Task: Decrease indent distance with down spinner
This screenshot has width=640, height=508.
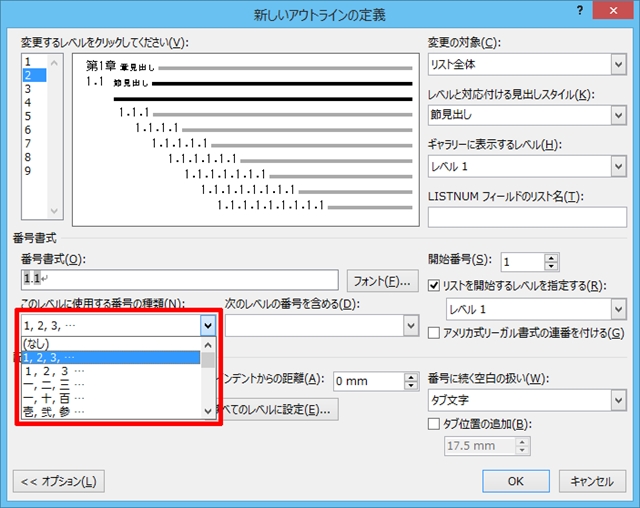Action: [411, 386]
